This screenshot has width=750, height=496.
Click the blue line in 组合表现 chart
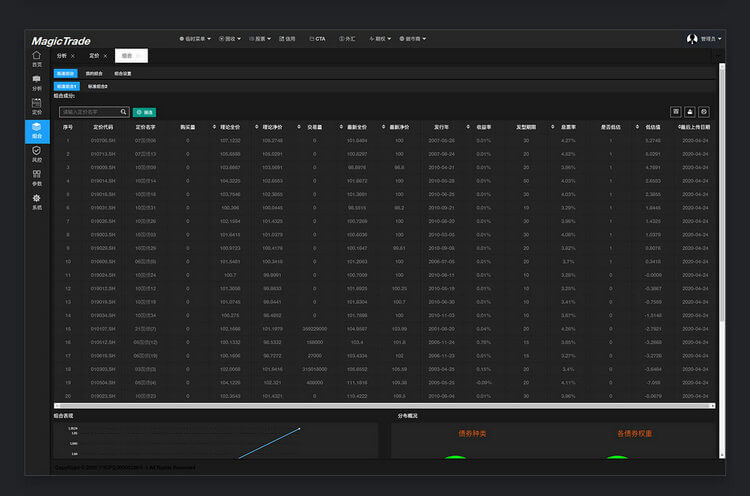pos(269,443)
